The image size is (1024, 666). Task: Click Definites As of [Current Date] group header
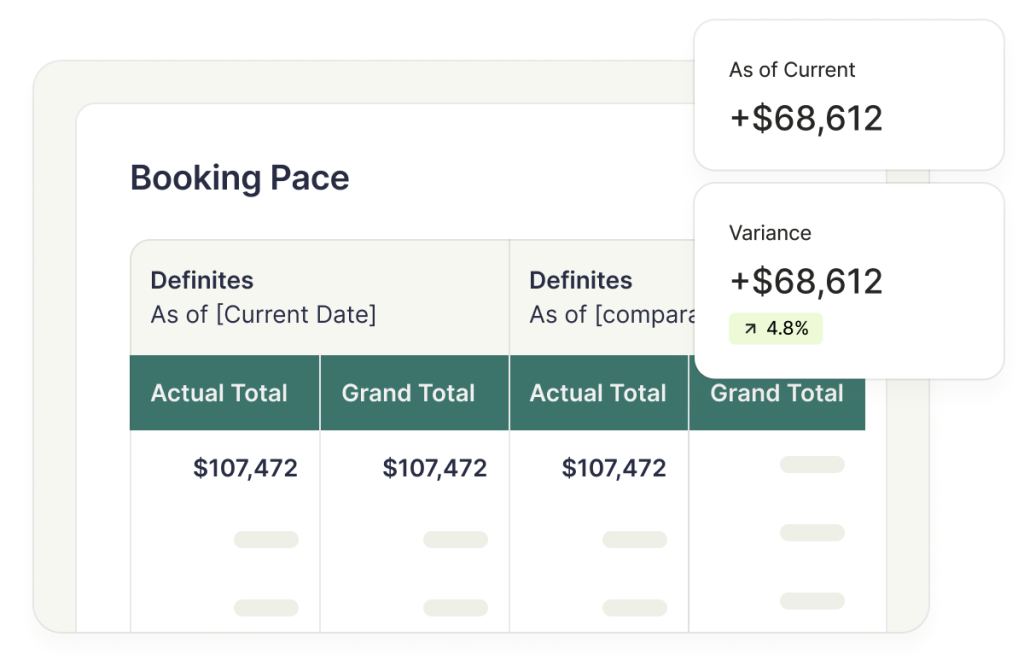[319, 298]
